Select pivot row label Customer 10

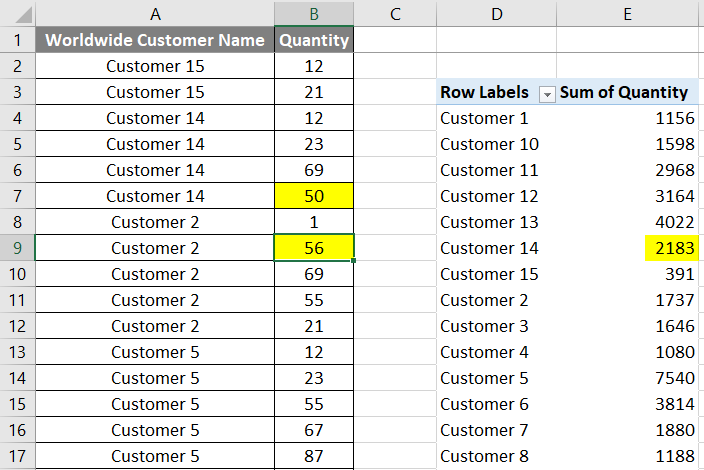(497, 144)
